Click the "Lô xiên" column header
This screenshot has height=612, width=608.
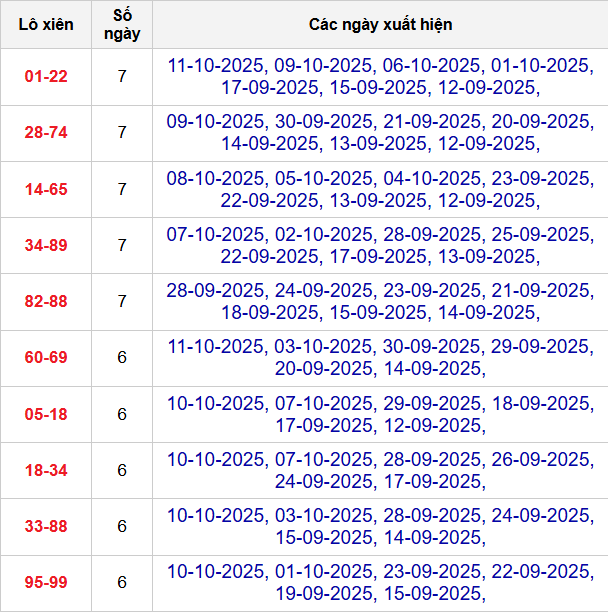click(46, 24)
